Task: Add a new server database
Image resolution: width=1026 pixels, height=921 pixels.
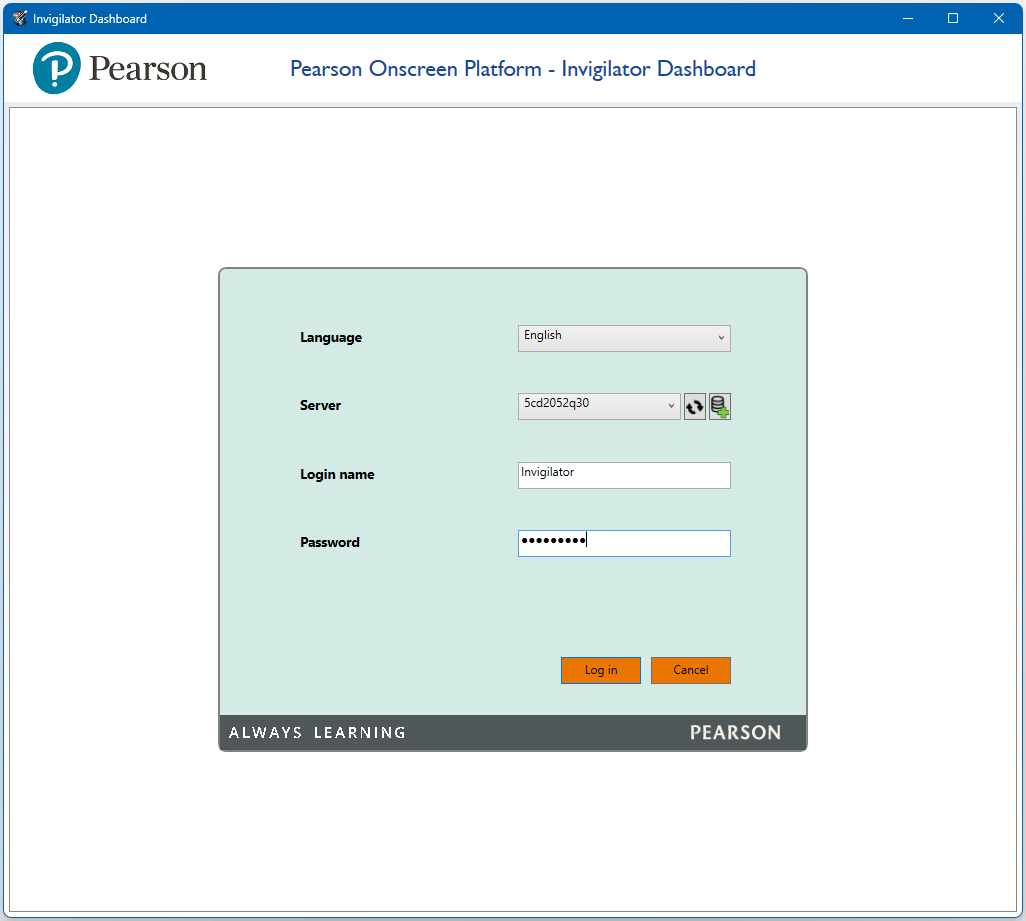Action: (x=718, y=406)
